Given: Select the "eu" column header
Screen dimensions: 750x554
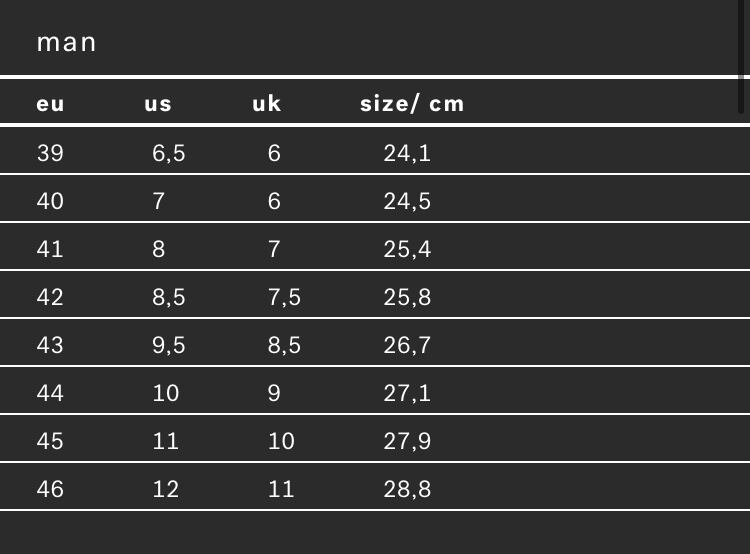Looking at the screenshot, I should click(x=50, y=103).
